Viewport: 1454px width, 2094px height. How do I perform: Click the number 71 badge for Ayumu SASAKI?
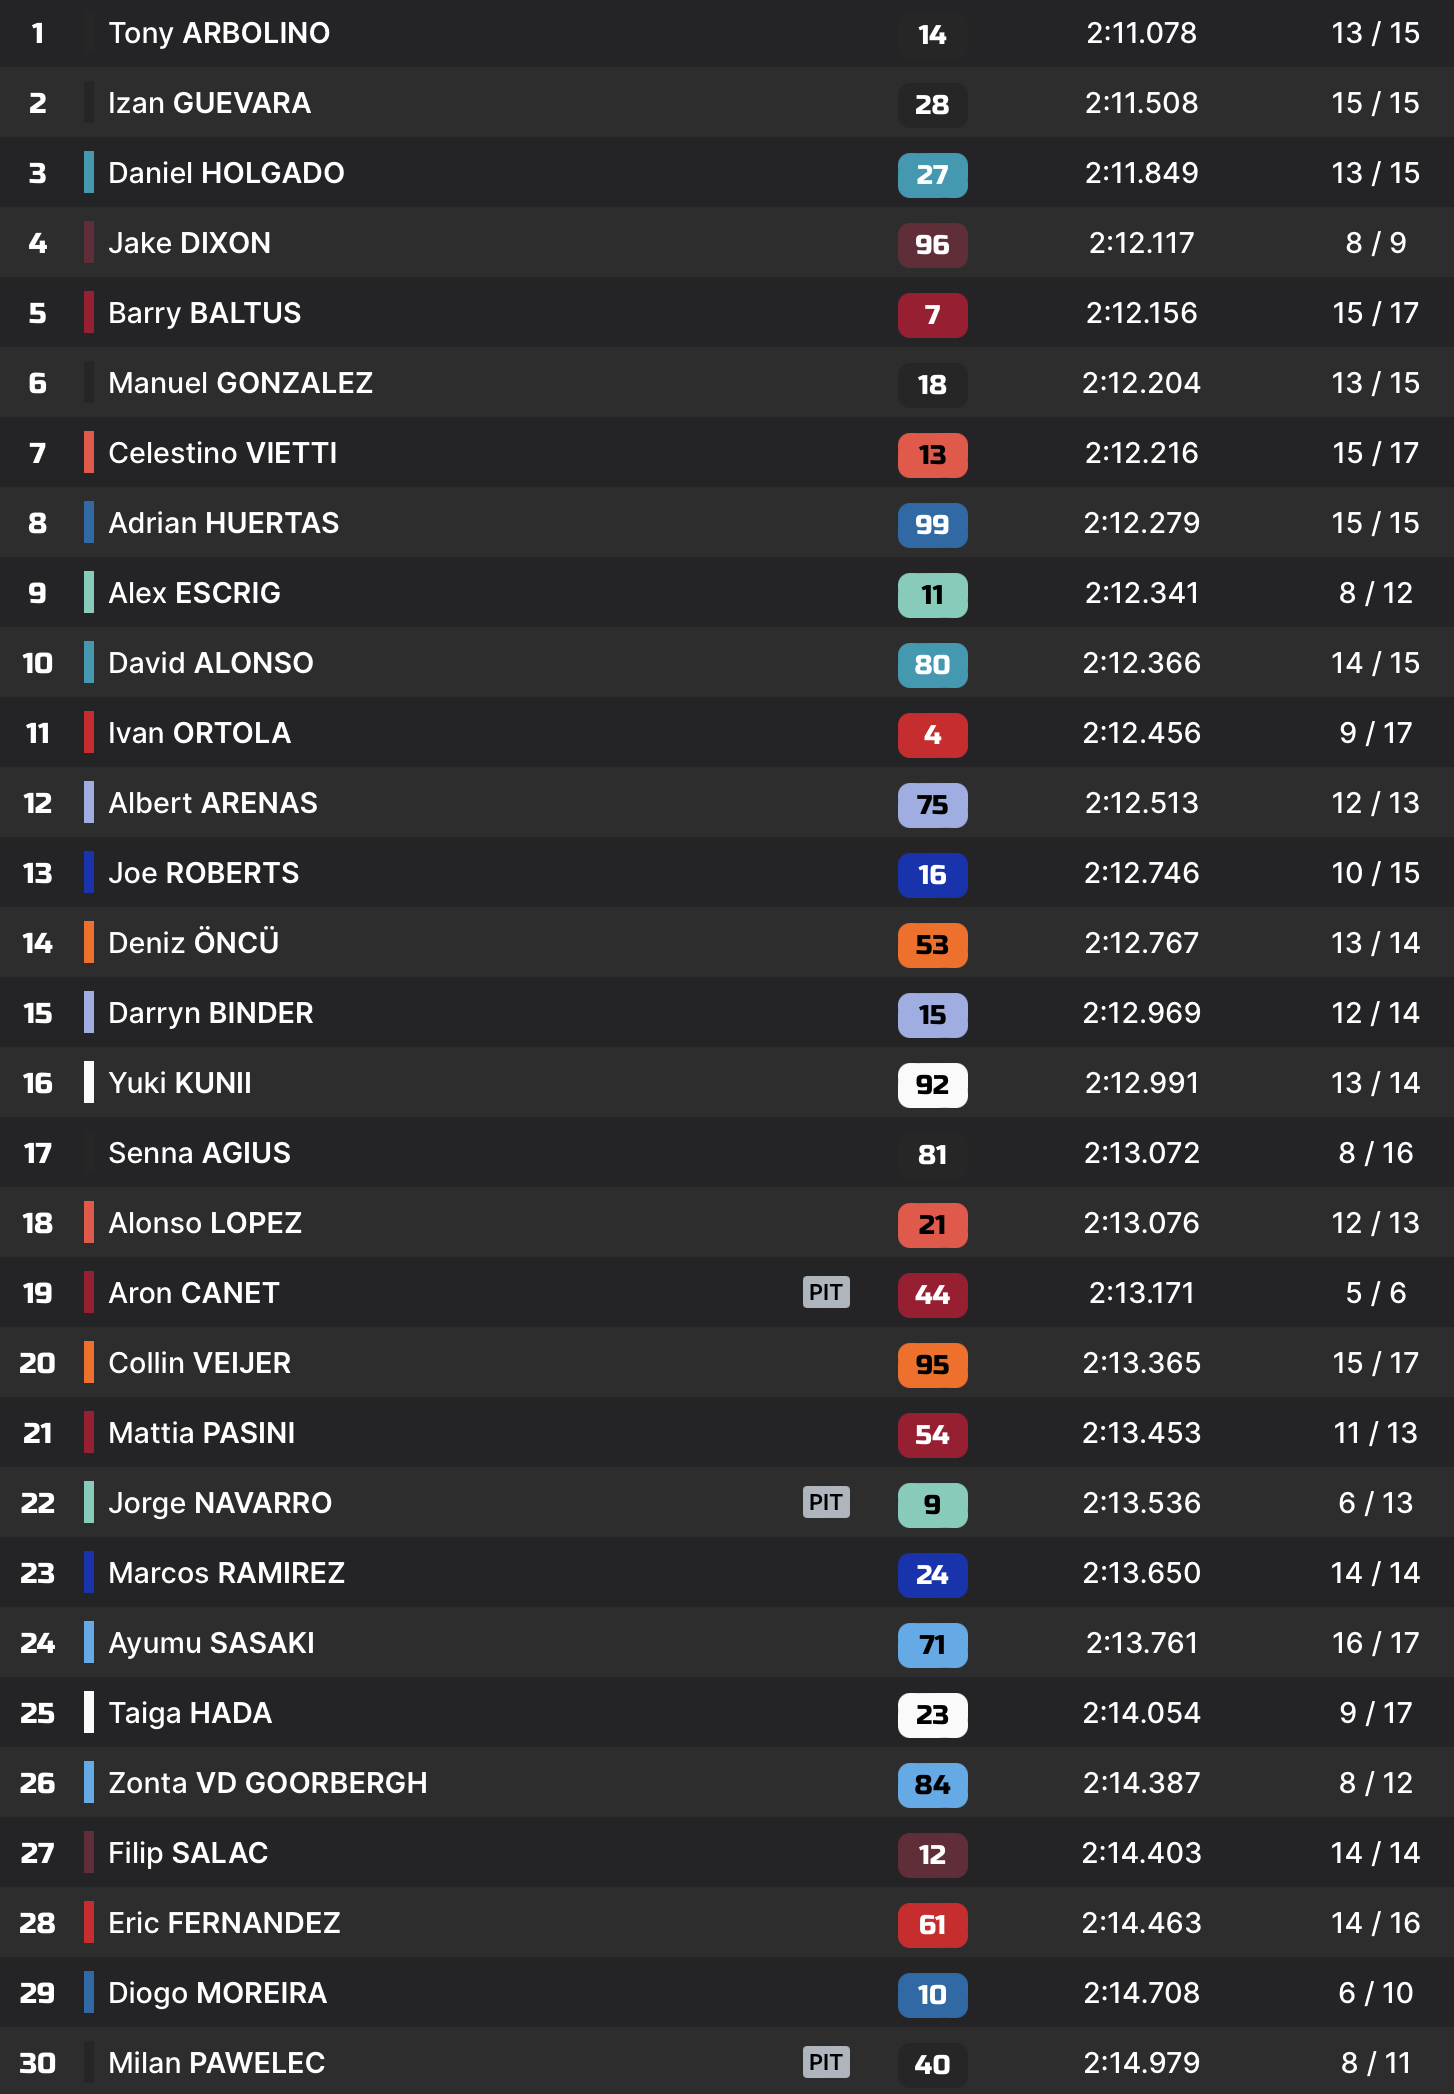(x=932, y=1644)
